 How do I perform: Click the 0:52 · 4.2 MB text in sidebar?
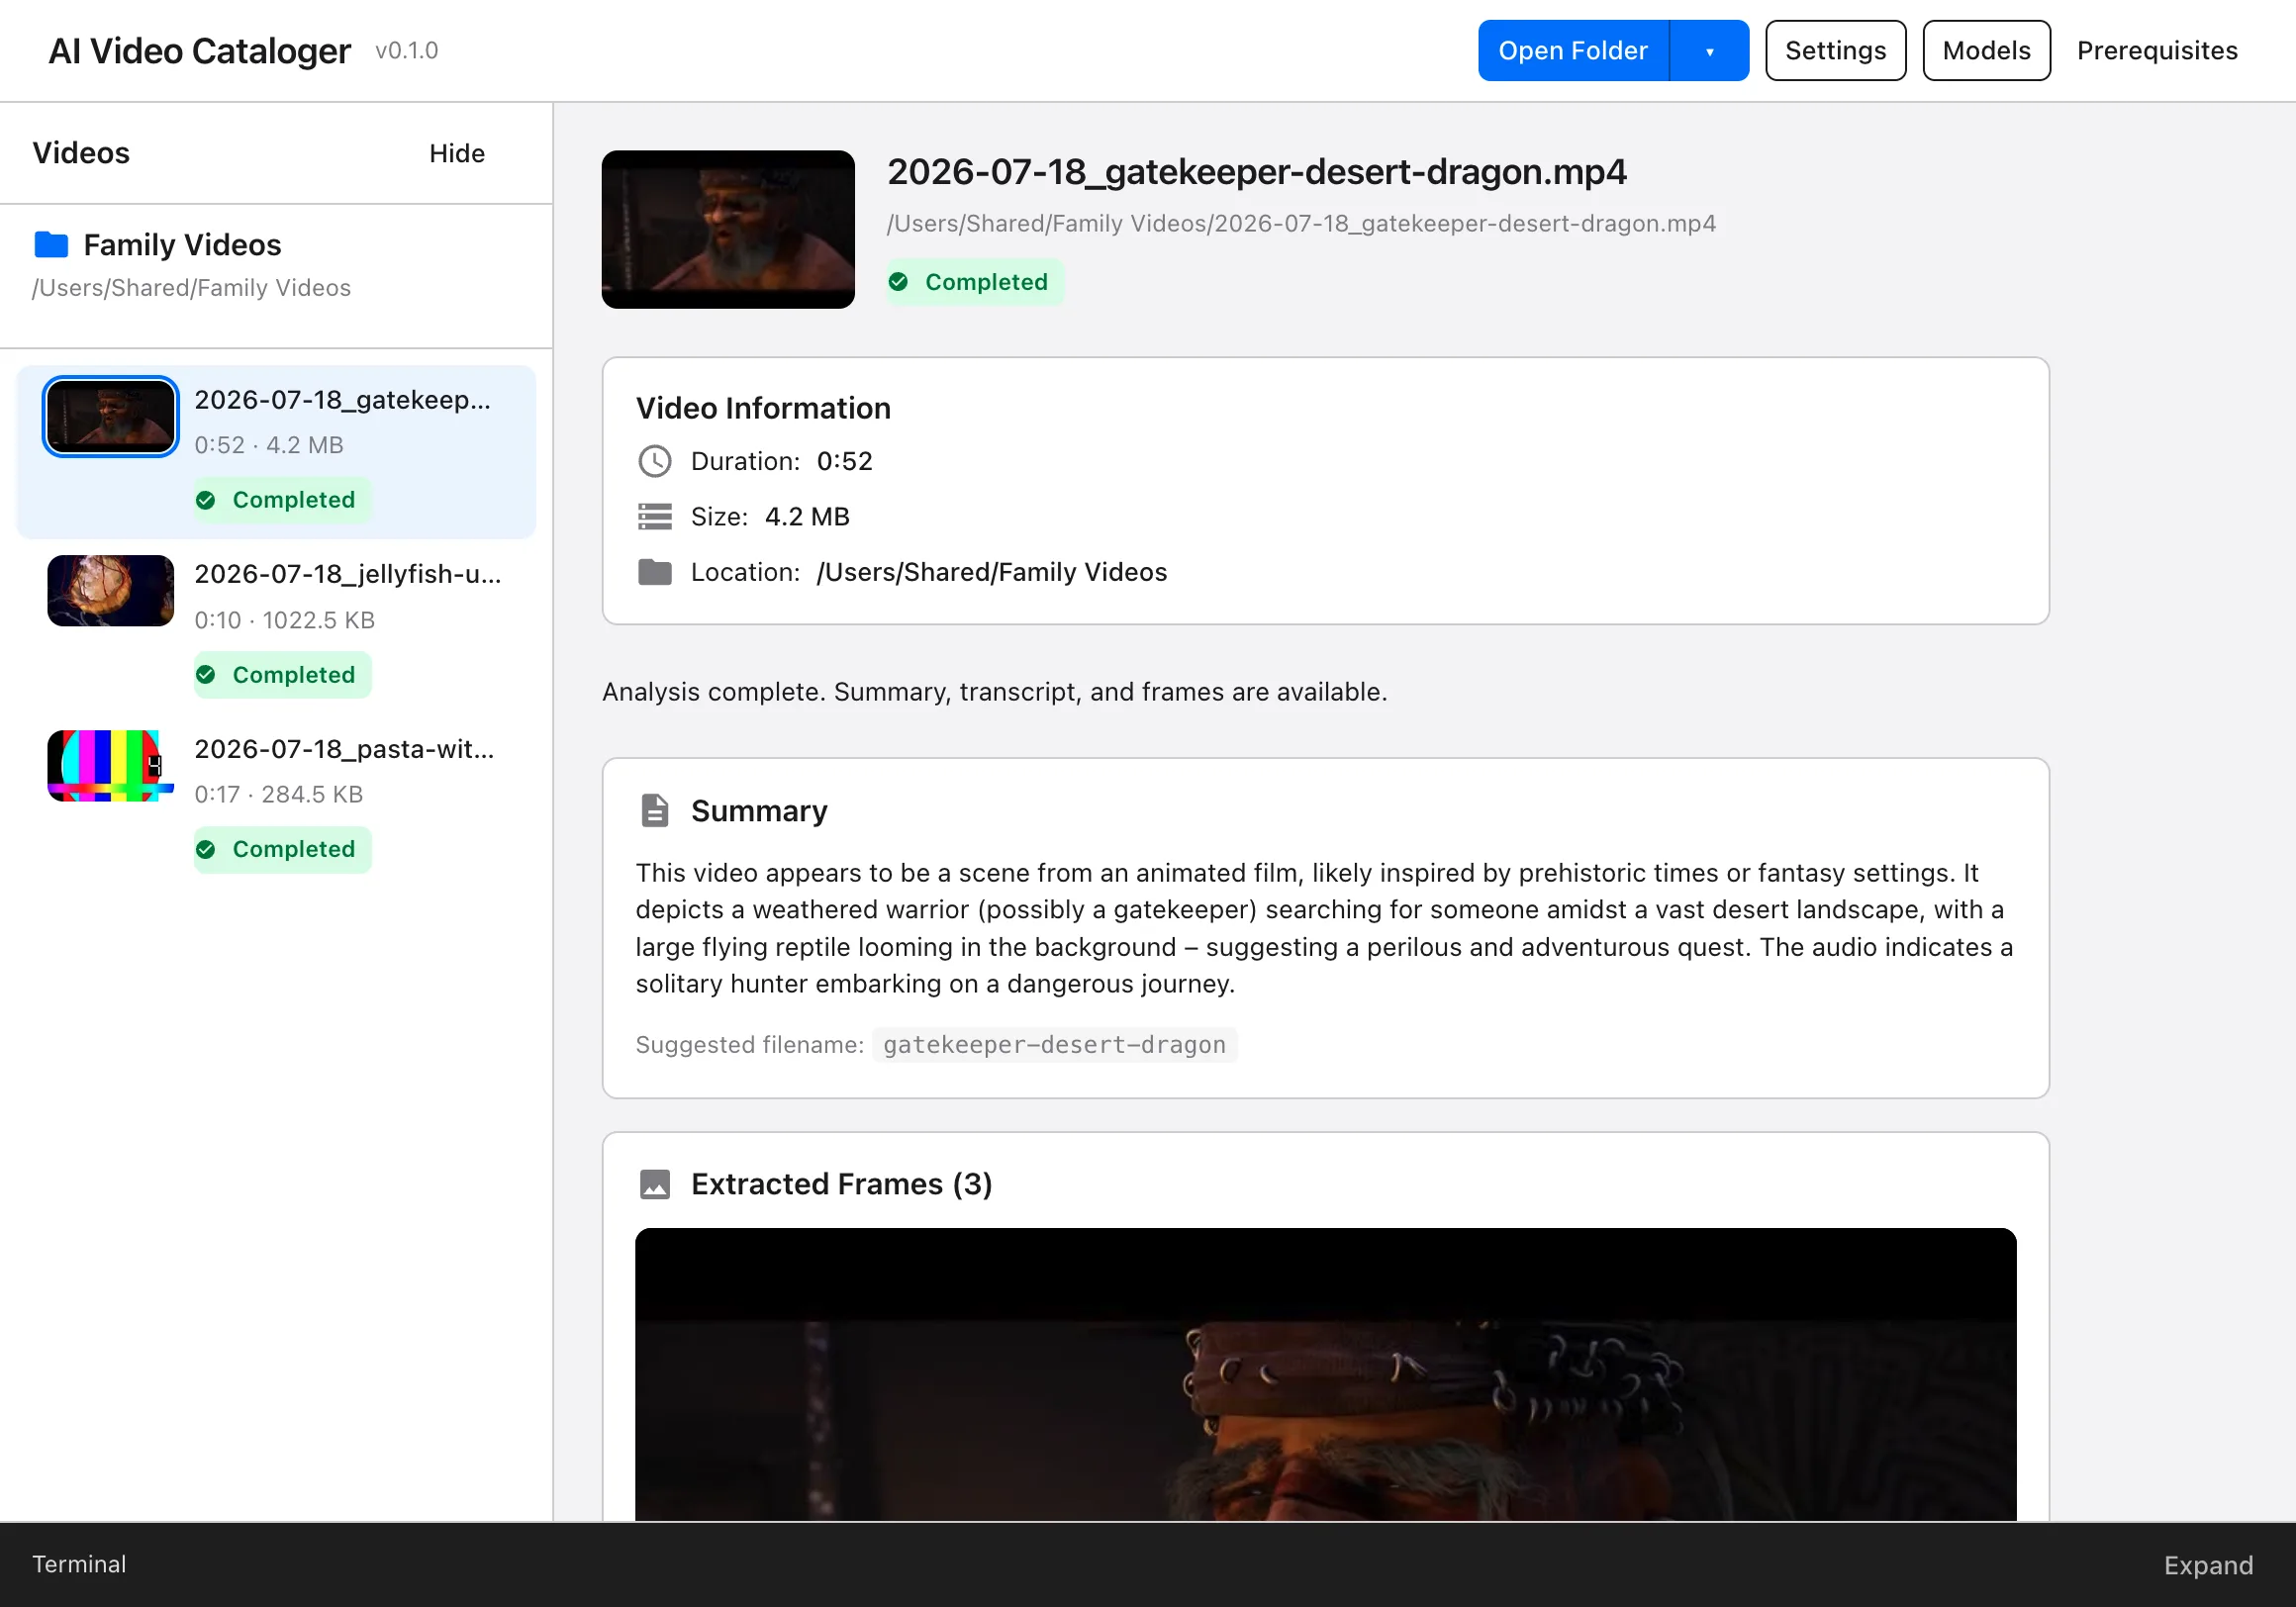click(268, 445)
